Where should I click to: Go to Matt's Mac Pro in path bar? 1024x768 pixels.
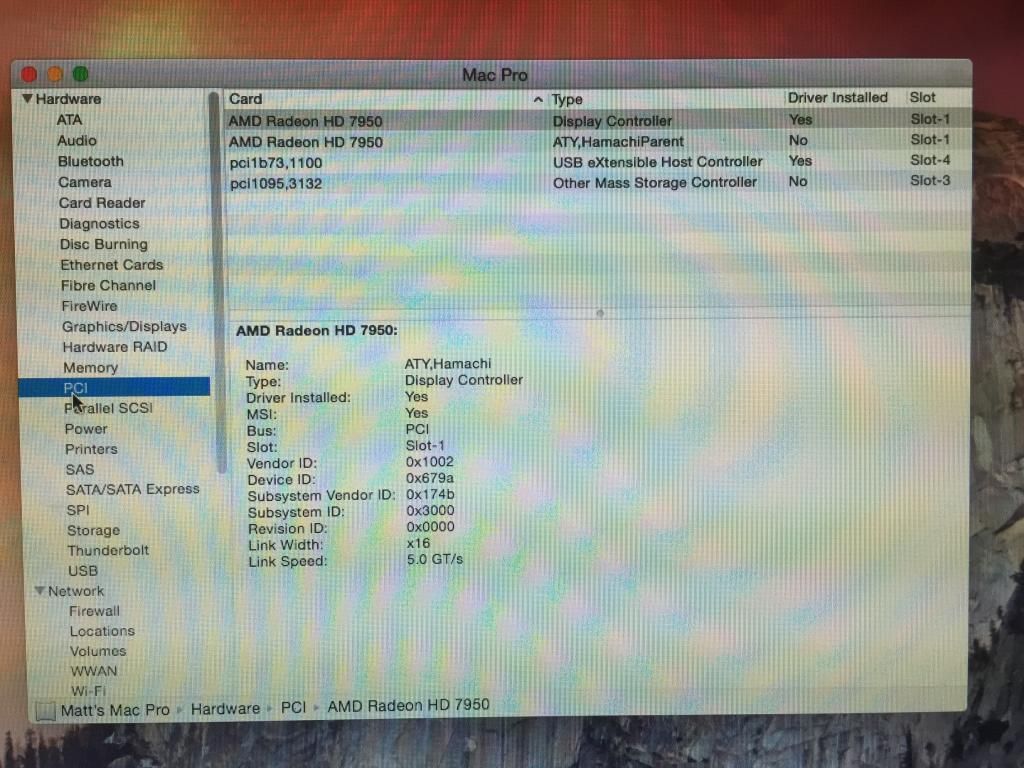115,710
